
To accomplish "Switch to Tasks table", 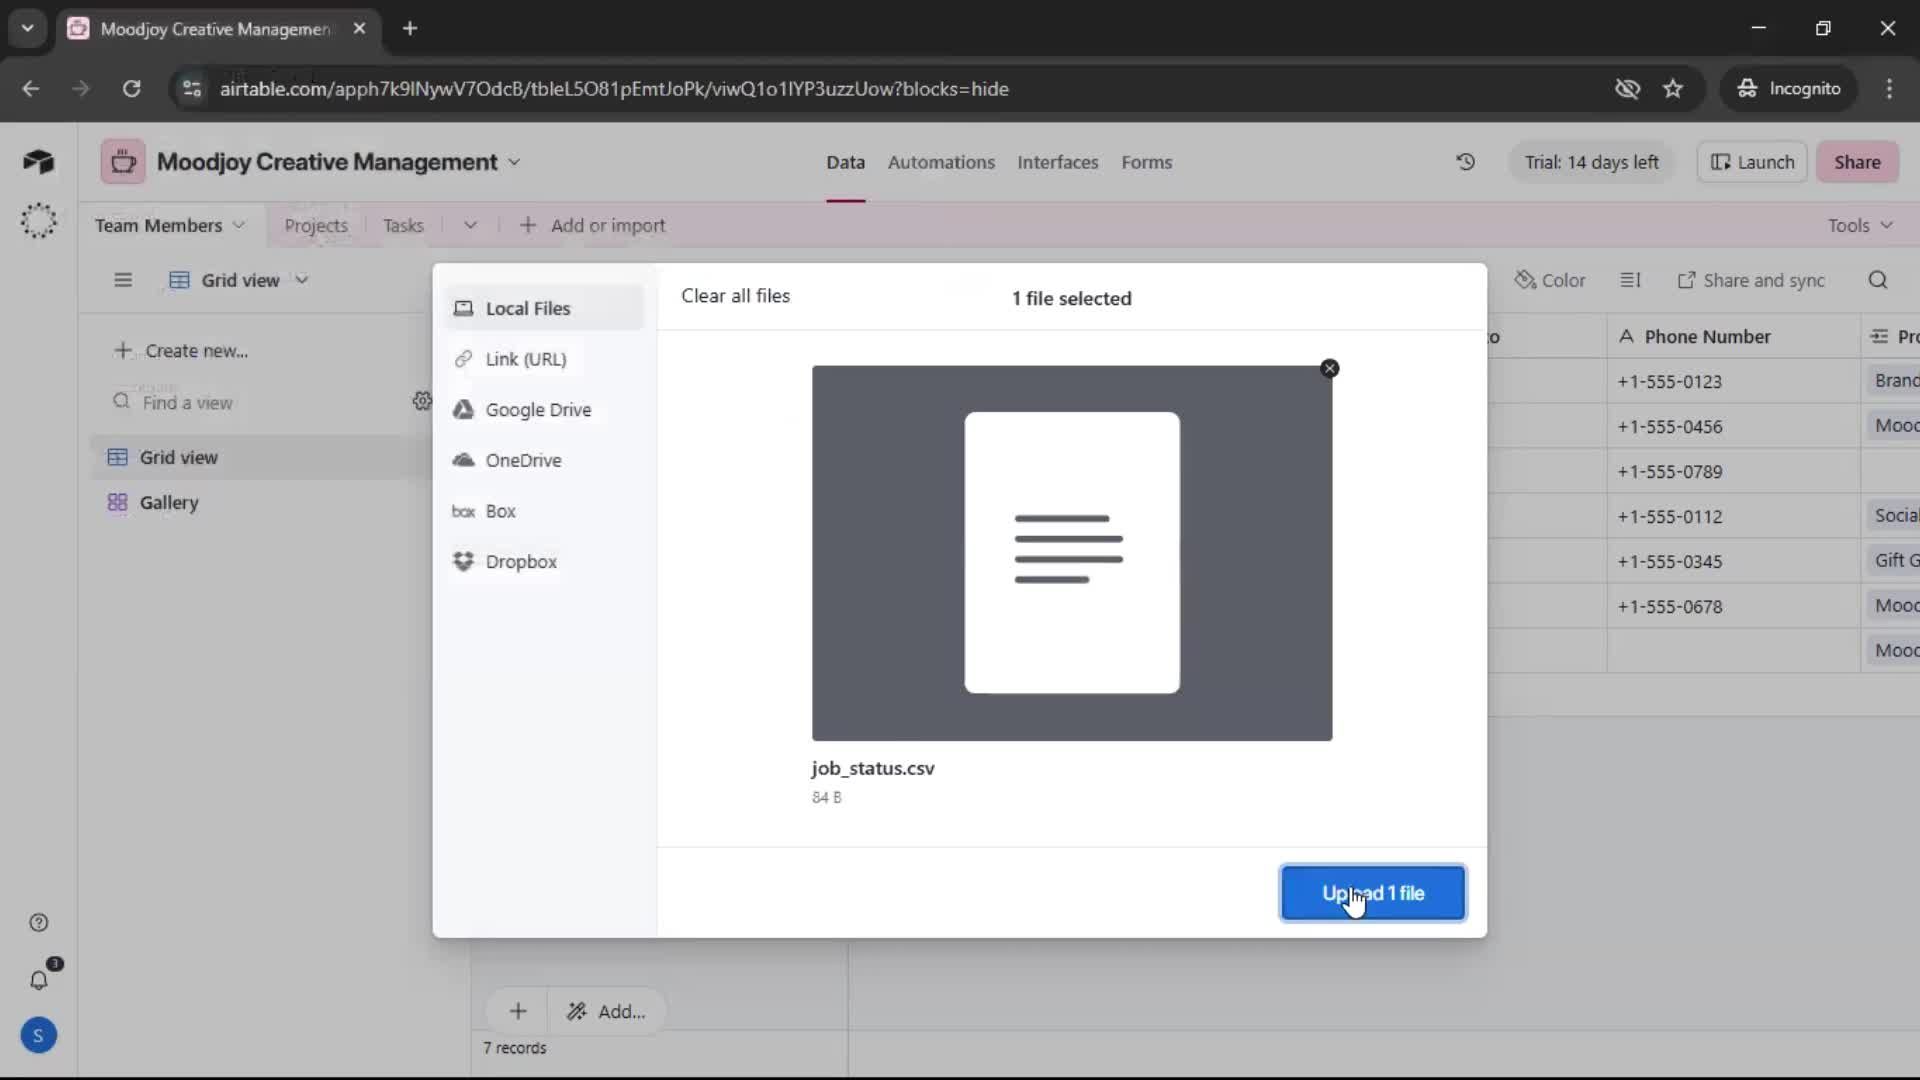I will [403, 226].
